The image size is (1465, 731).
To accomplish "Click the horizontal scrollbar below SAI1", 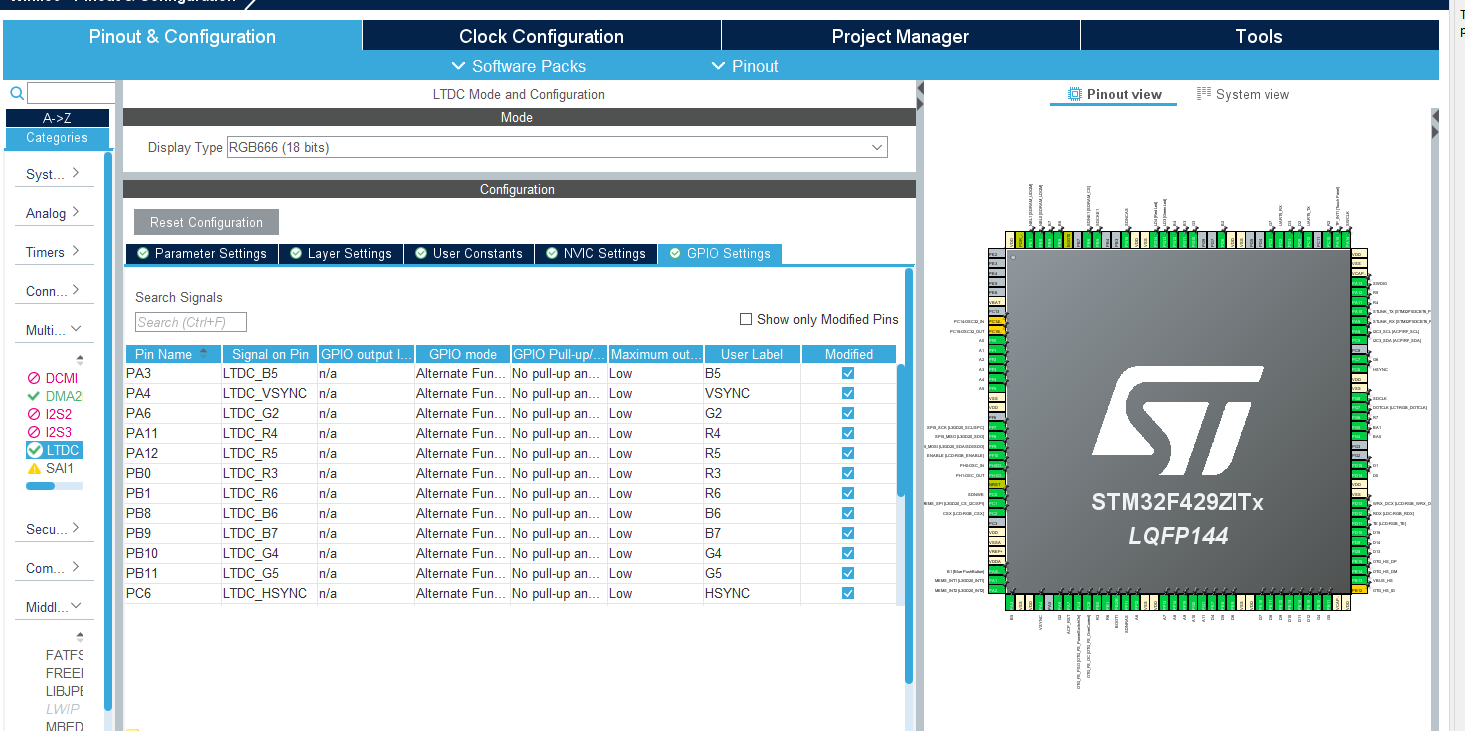I will [40, 486].
